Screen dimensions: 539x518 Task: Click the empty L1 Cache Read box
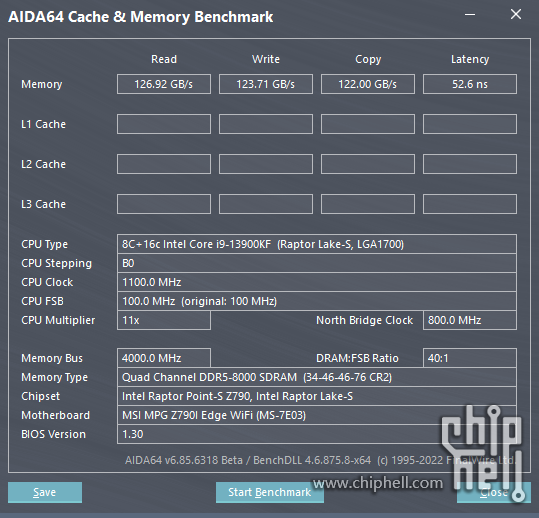pyautogui.click(x=164, y=124)
